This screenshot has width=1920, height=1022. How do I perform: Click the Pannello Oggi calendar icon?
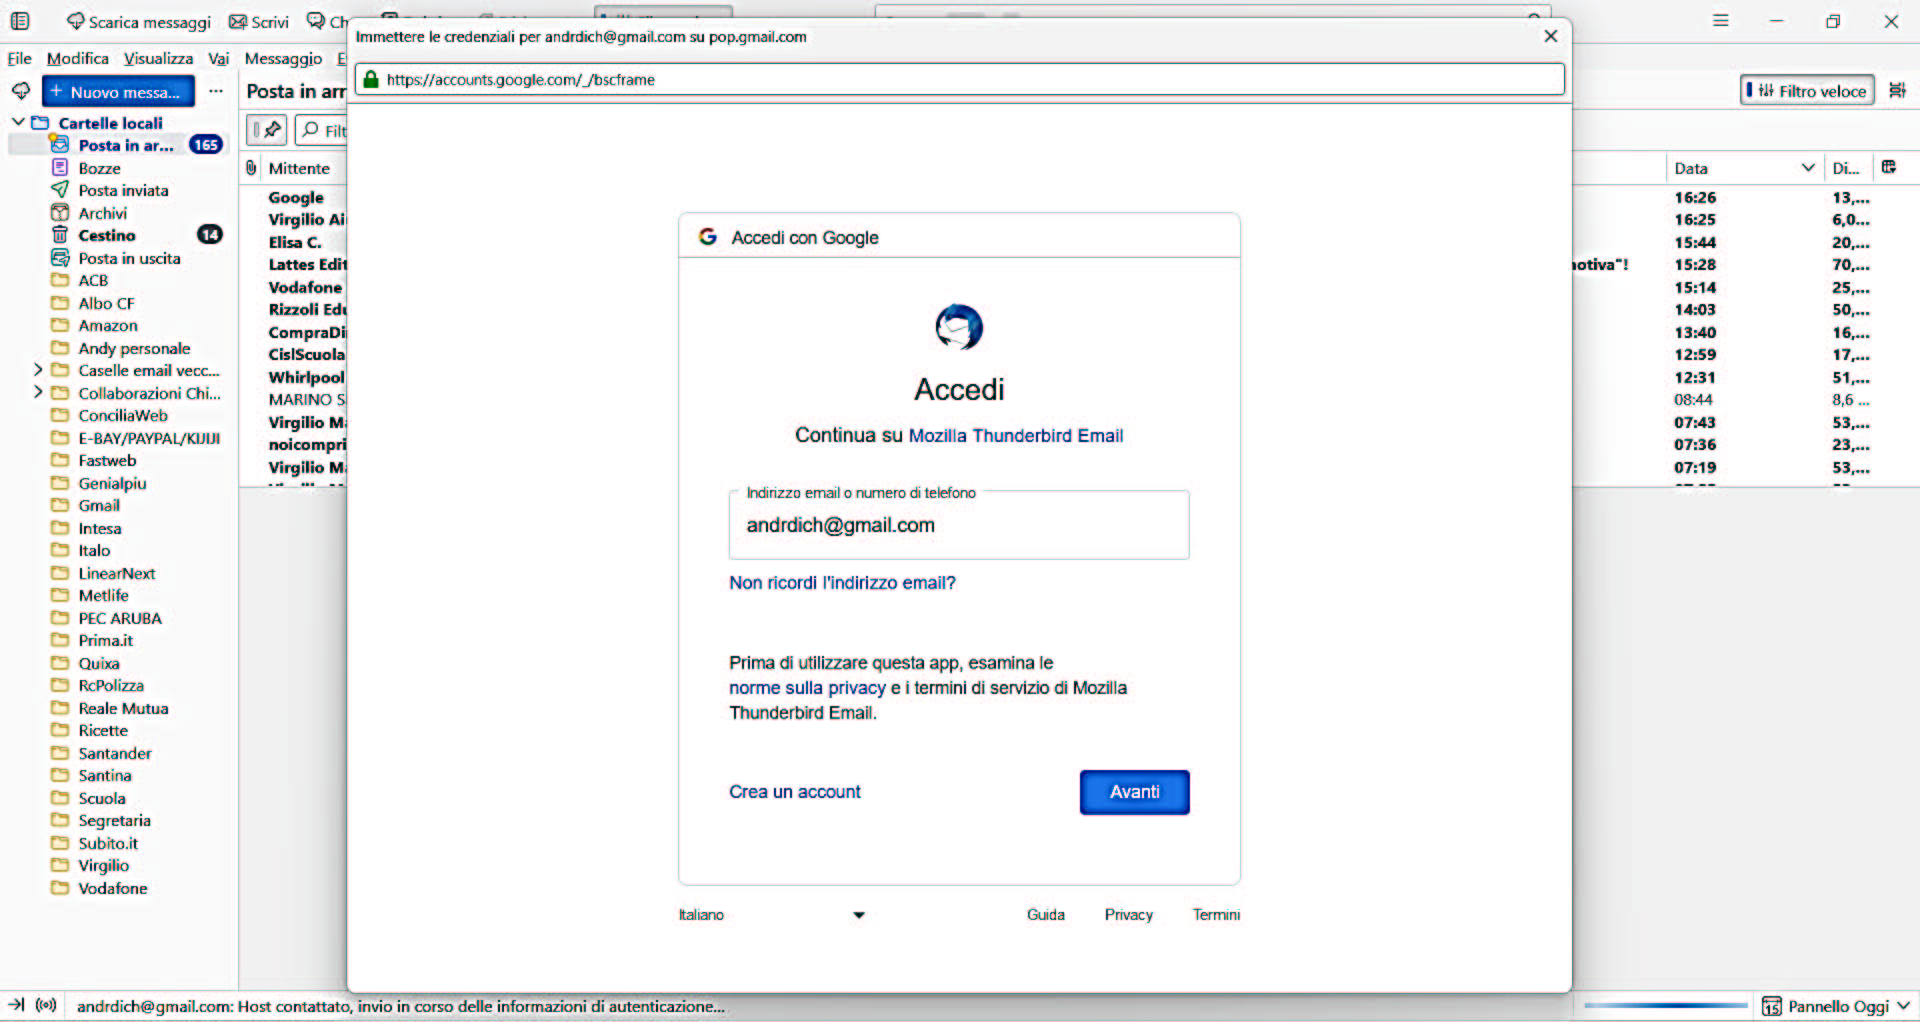coord(1771,1006)
